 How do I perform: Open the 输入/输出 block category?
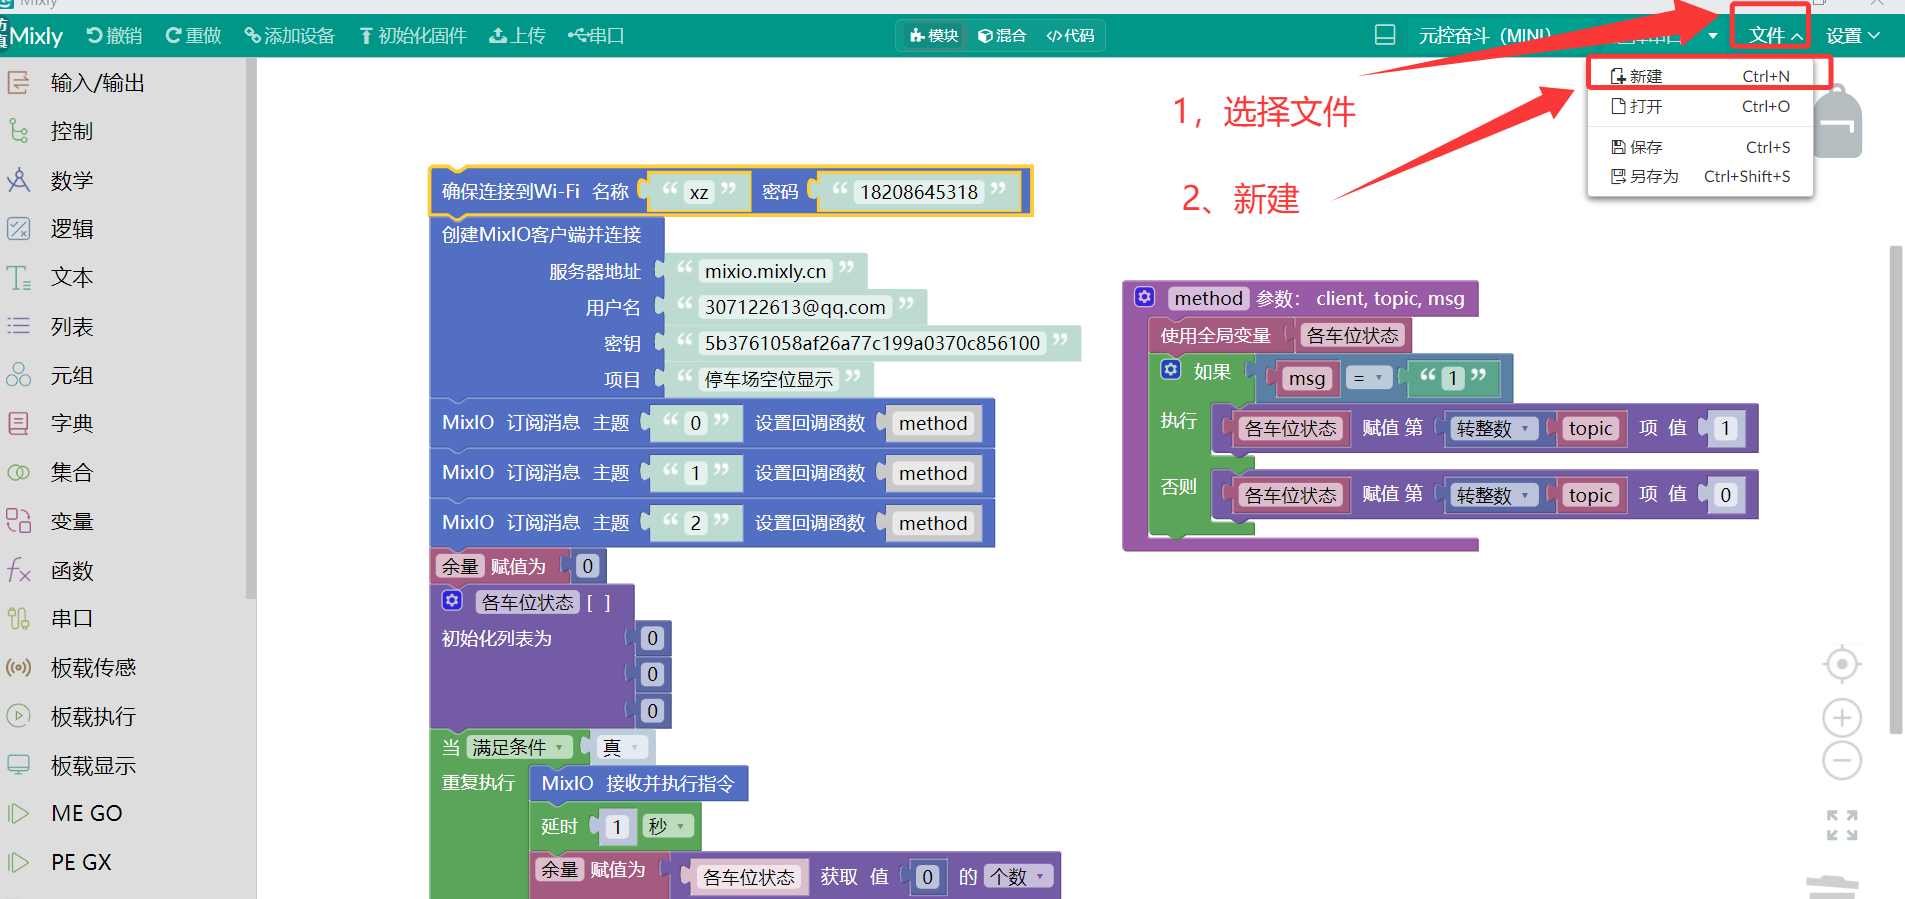coord(123,83)
